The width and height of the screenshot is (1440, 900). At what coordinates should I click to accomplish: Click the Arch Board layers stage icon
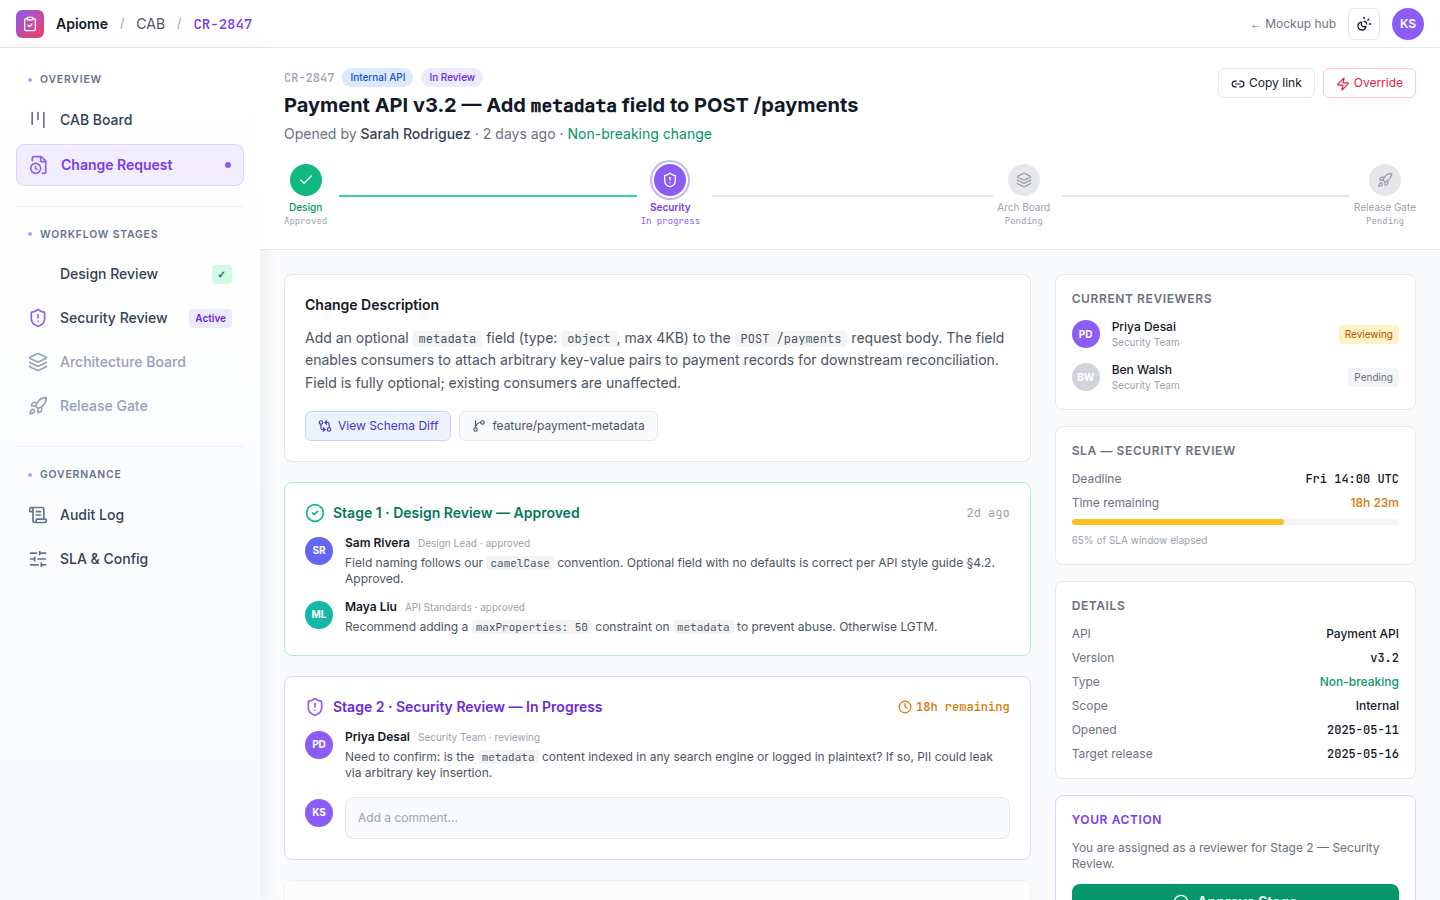(1024, 180)
